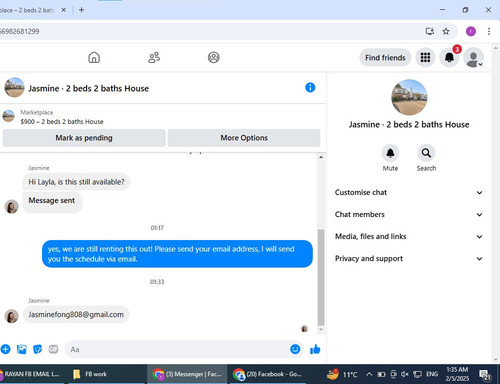The height and width of the screenshot is (384, 500).
Task: Click the chat vertical scrollbar
Action: (x=321, y=277)
